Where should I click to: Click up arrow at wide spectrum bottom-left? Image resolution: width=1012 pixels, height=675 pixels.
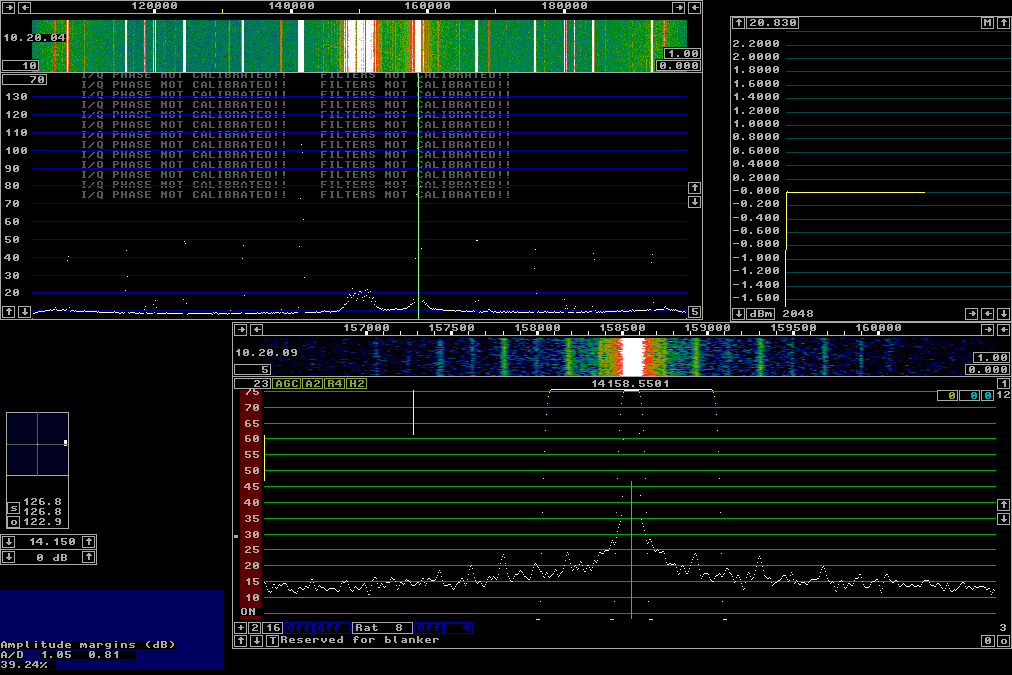pyautogui.click(x=8, y=312)
